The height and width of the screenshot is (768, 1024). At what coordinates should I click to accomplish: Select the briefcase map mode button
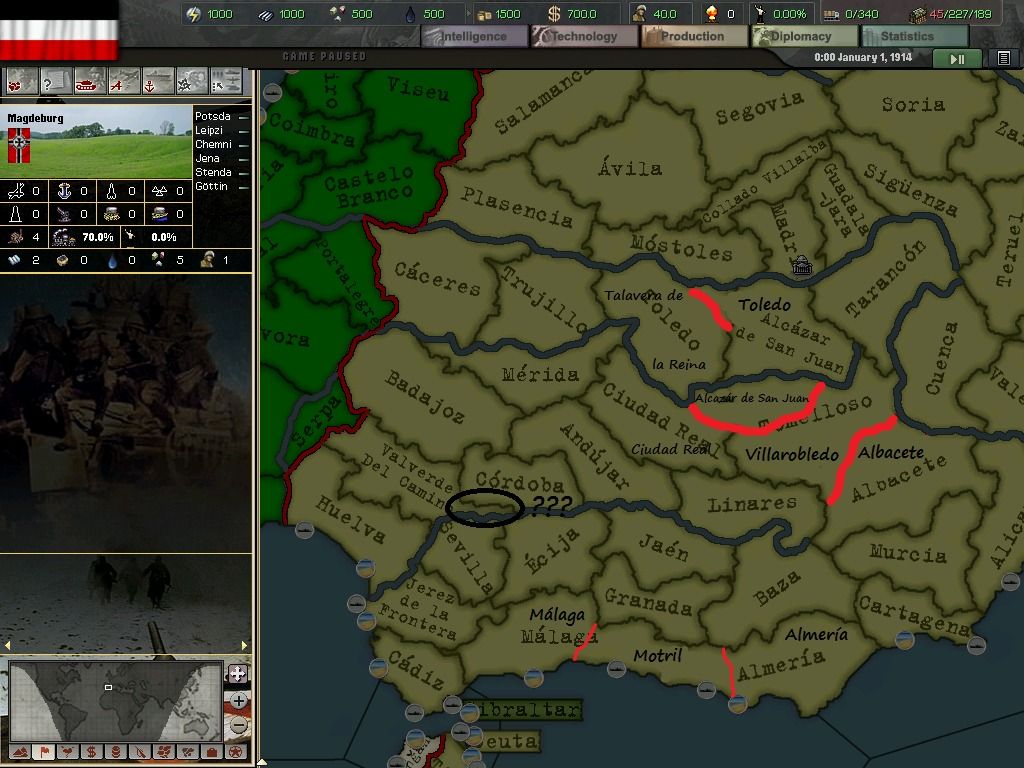tap(212, 752)
